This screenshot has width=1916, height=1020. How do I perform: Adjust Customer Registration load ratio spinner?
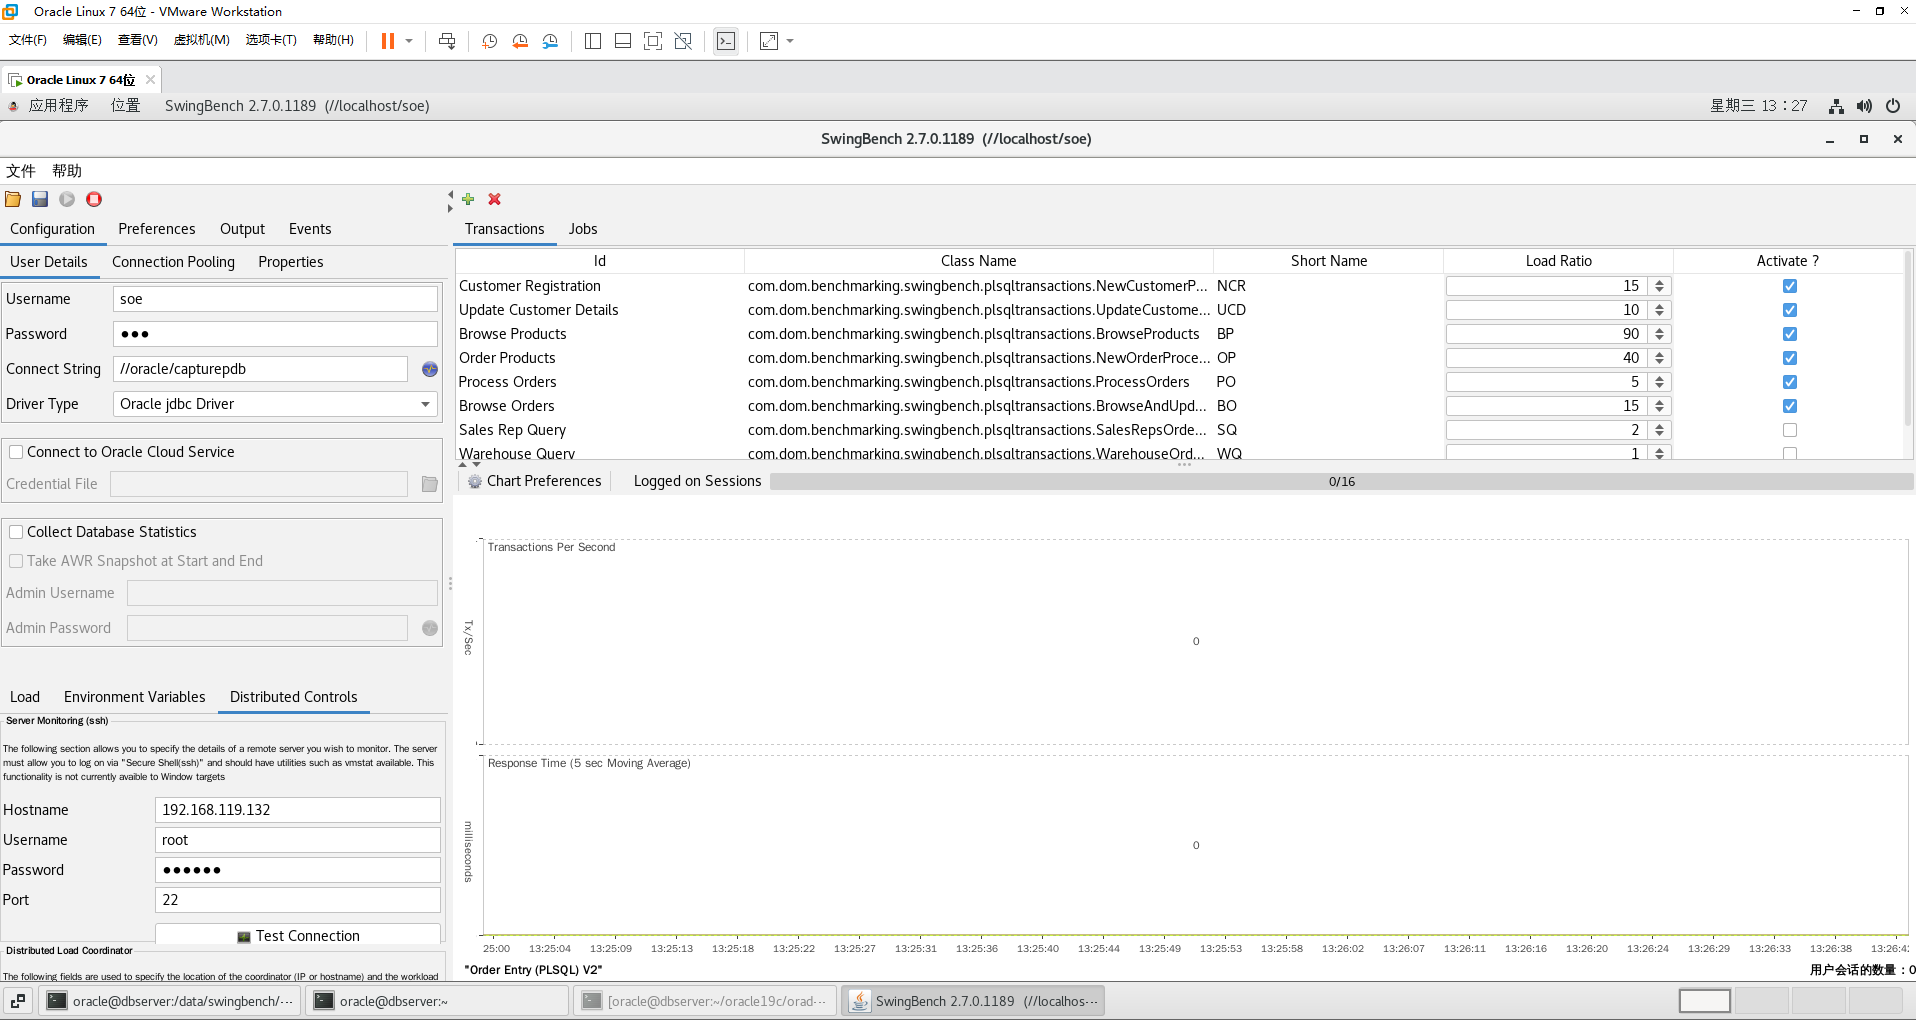click(1659, 286)
